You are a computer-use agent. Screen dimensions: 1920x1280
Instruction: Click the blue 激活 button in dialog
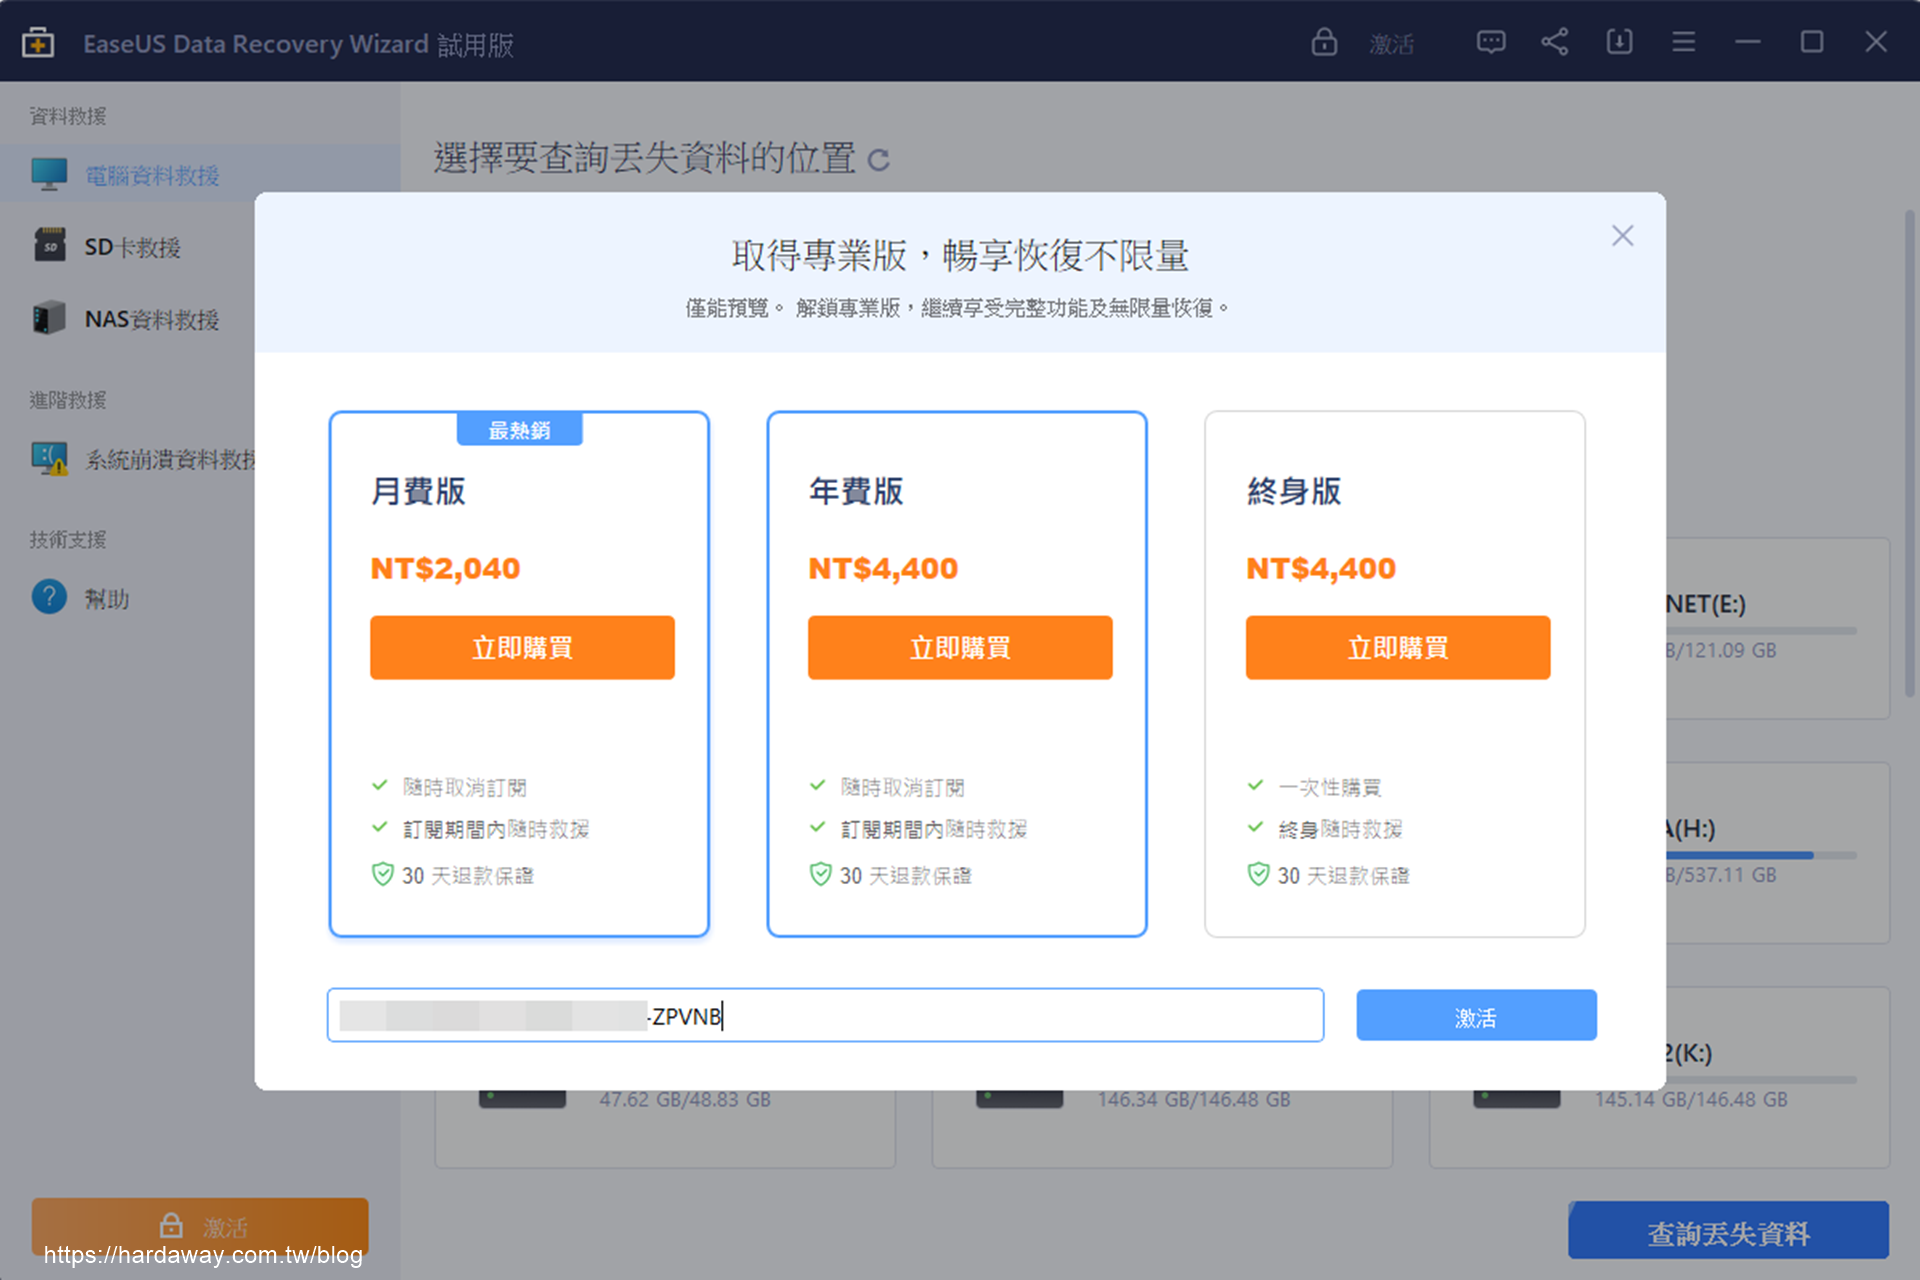[1476, 1016]
